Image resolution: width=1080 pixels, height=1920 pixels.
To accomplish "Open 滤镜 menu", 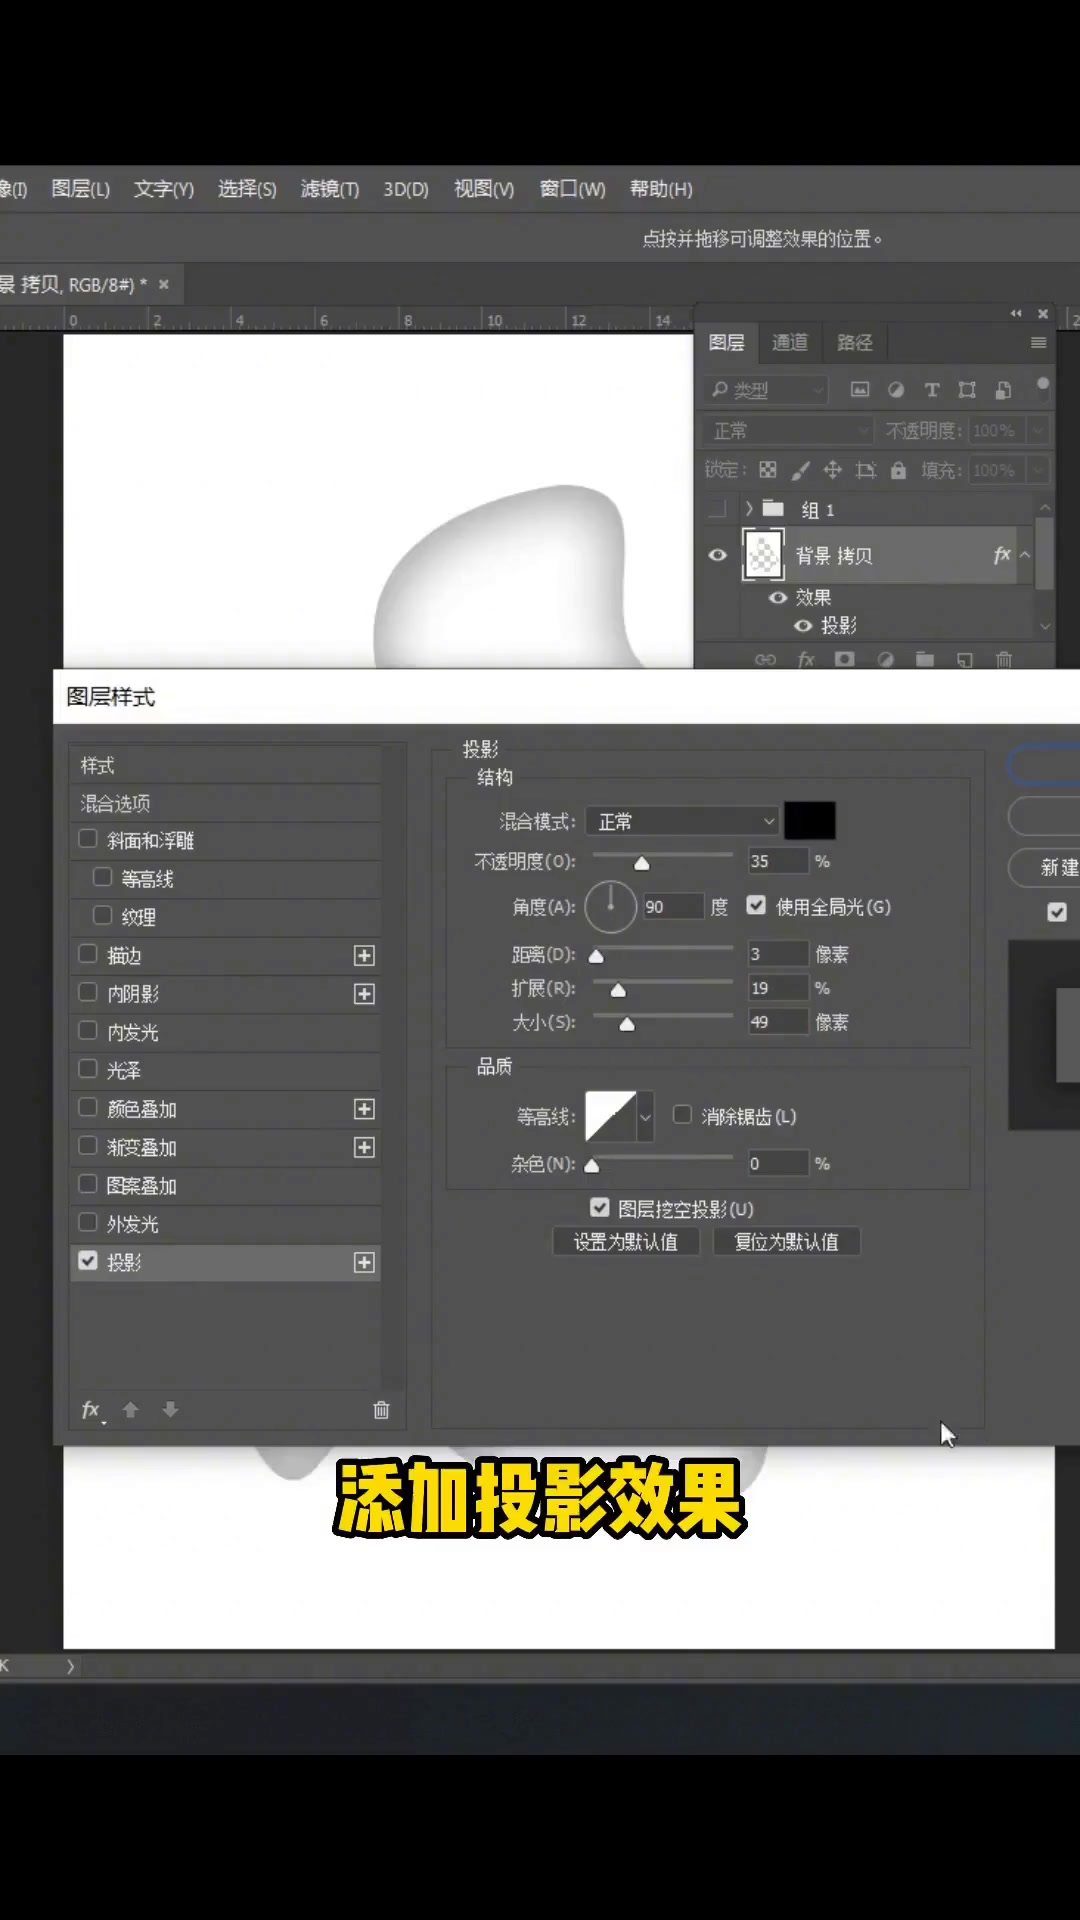I will (x=330, y=189).
